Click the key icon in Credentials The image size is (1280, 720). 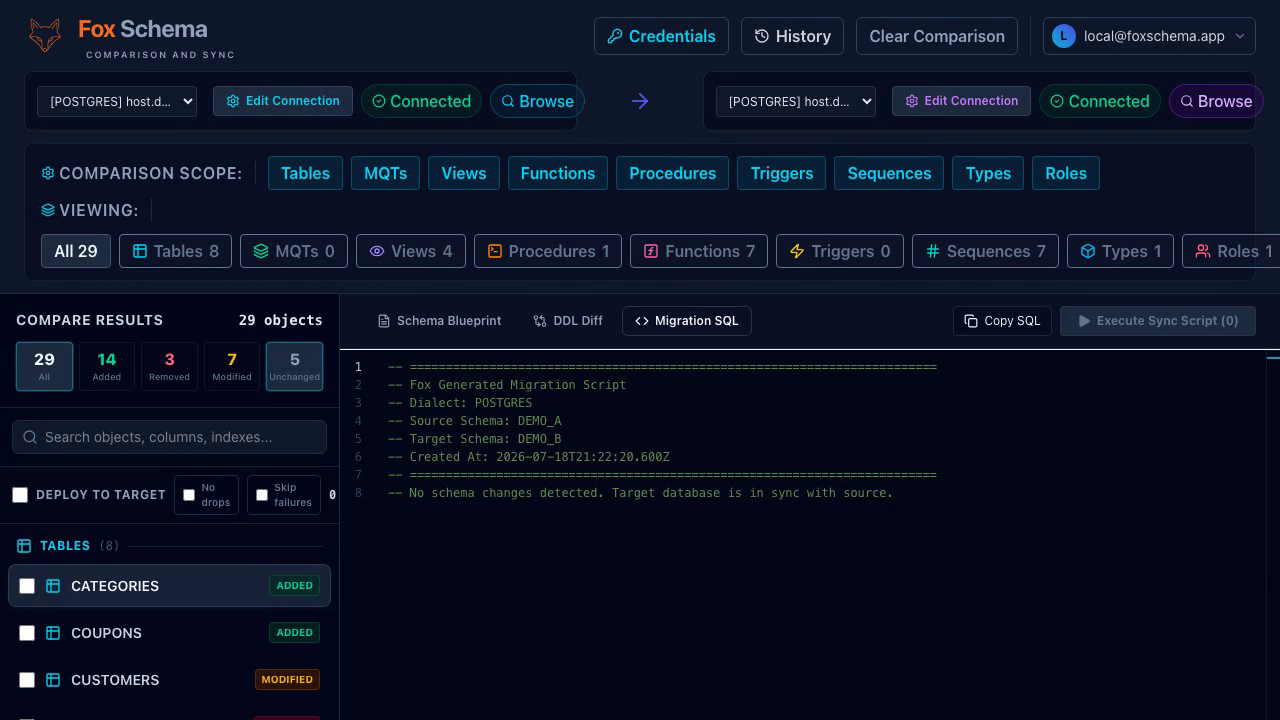pos(615,36)
